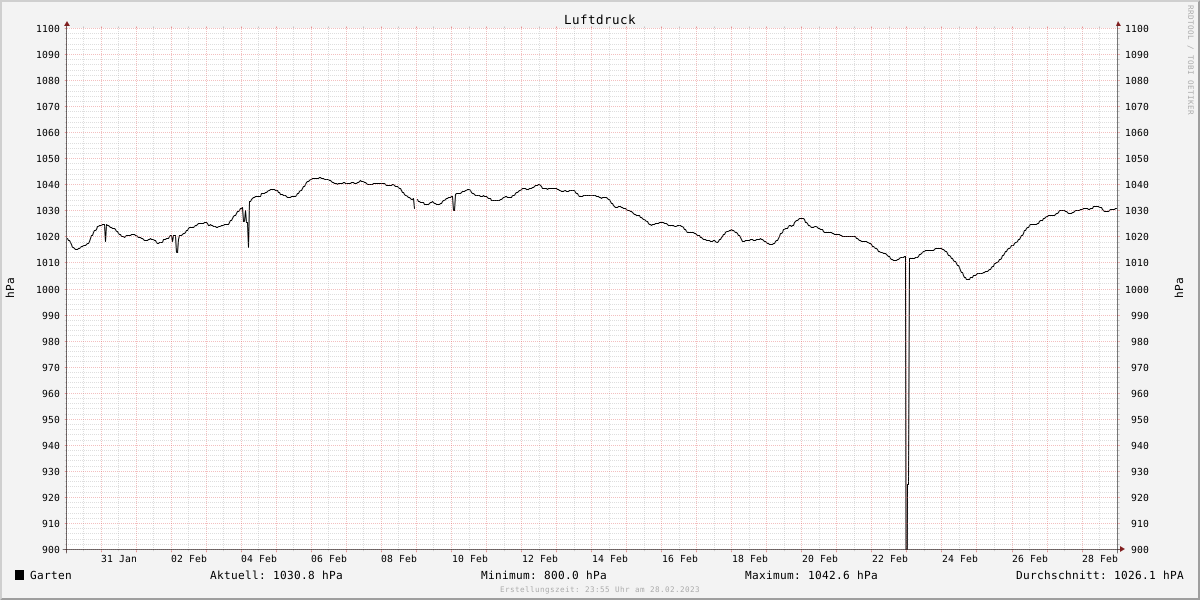1200x600 pixels.
Task: Click the 26 Feb date label
Action: [x=1030, y=558]
